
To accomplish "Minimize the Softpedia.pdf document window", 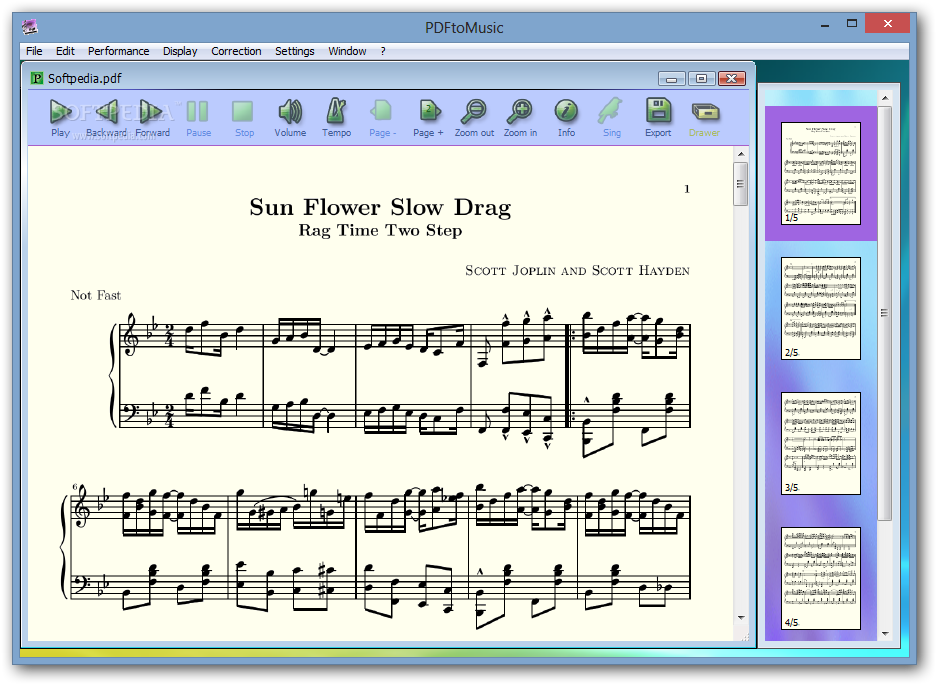I will [672, 79].
